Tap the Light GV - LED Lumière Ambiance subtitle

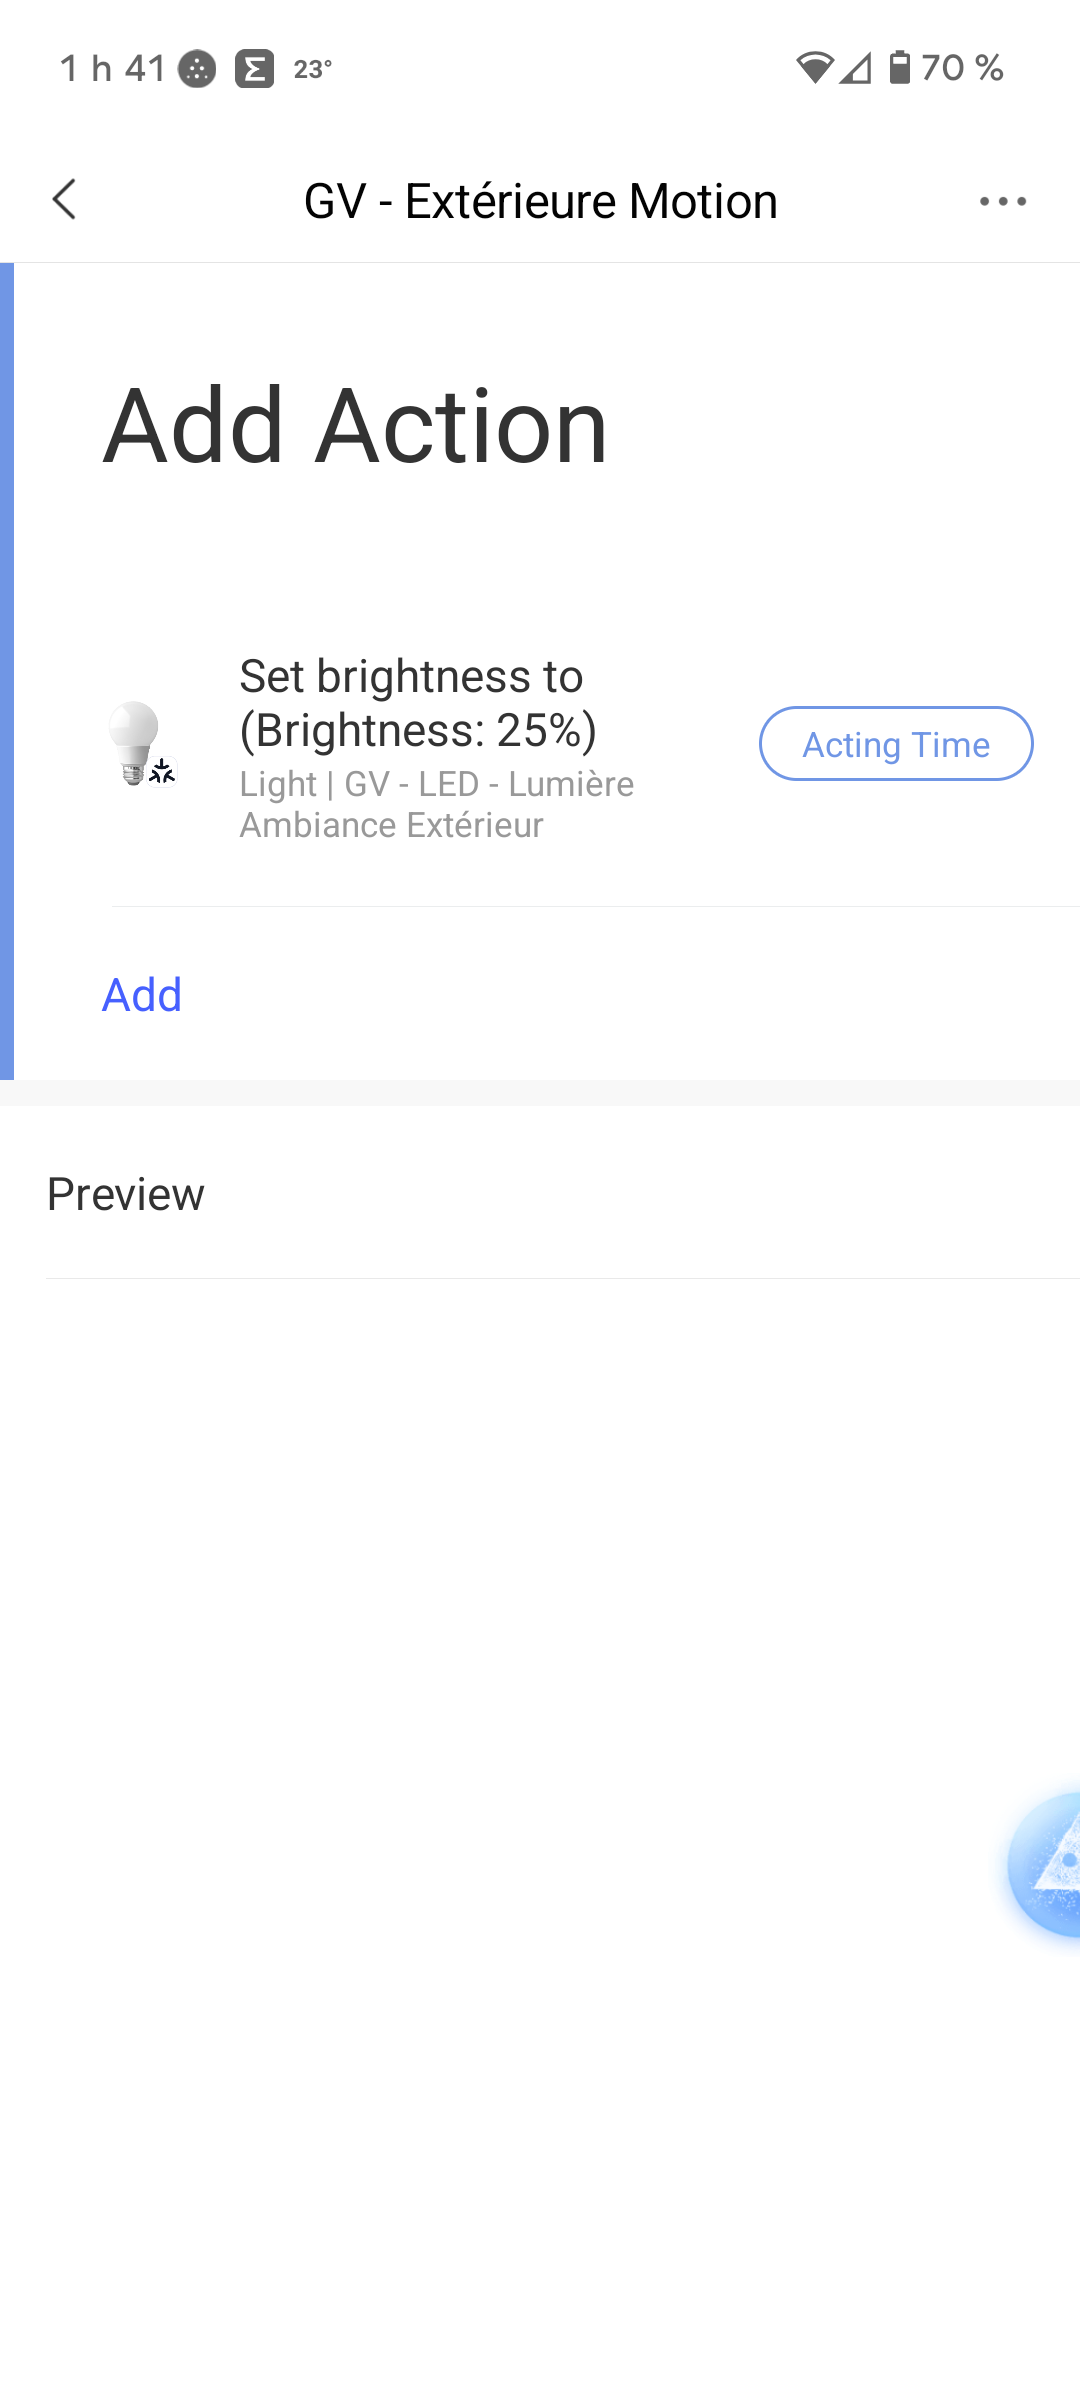point(437,805)
